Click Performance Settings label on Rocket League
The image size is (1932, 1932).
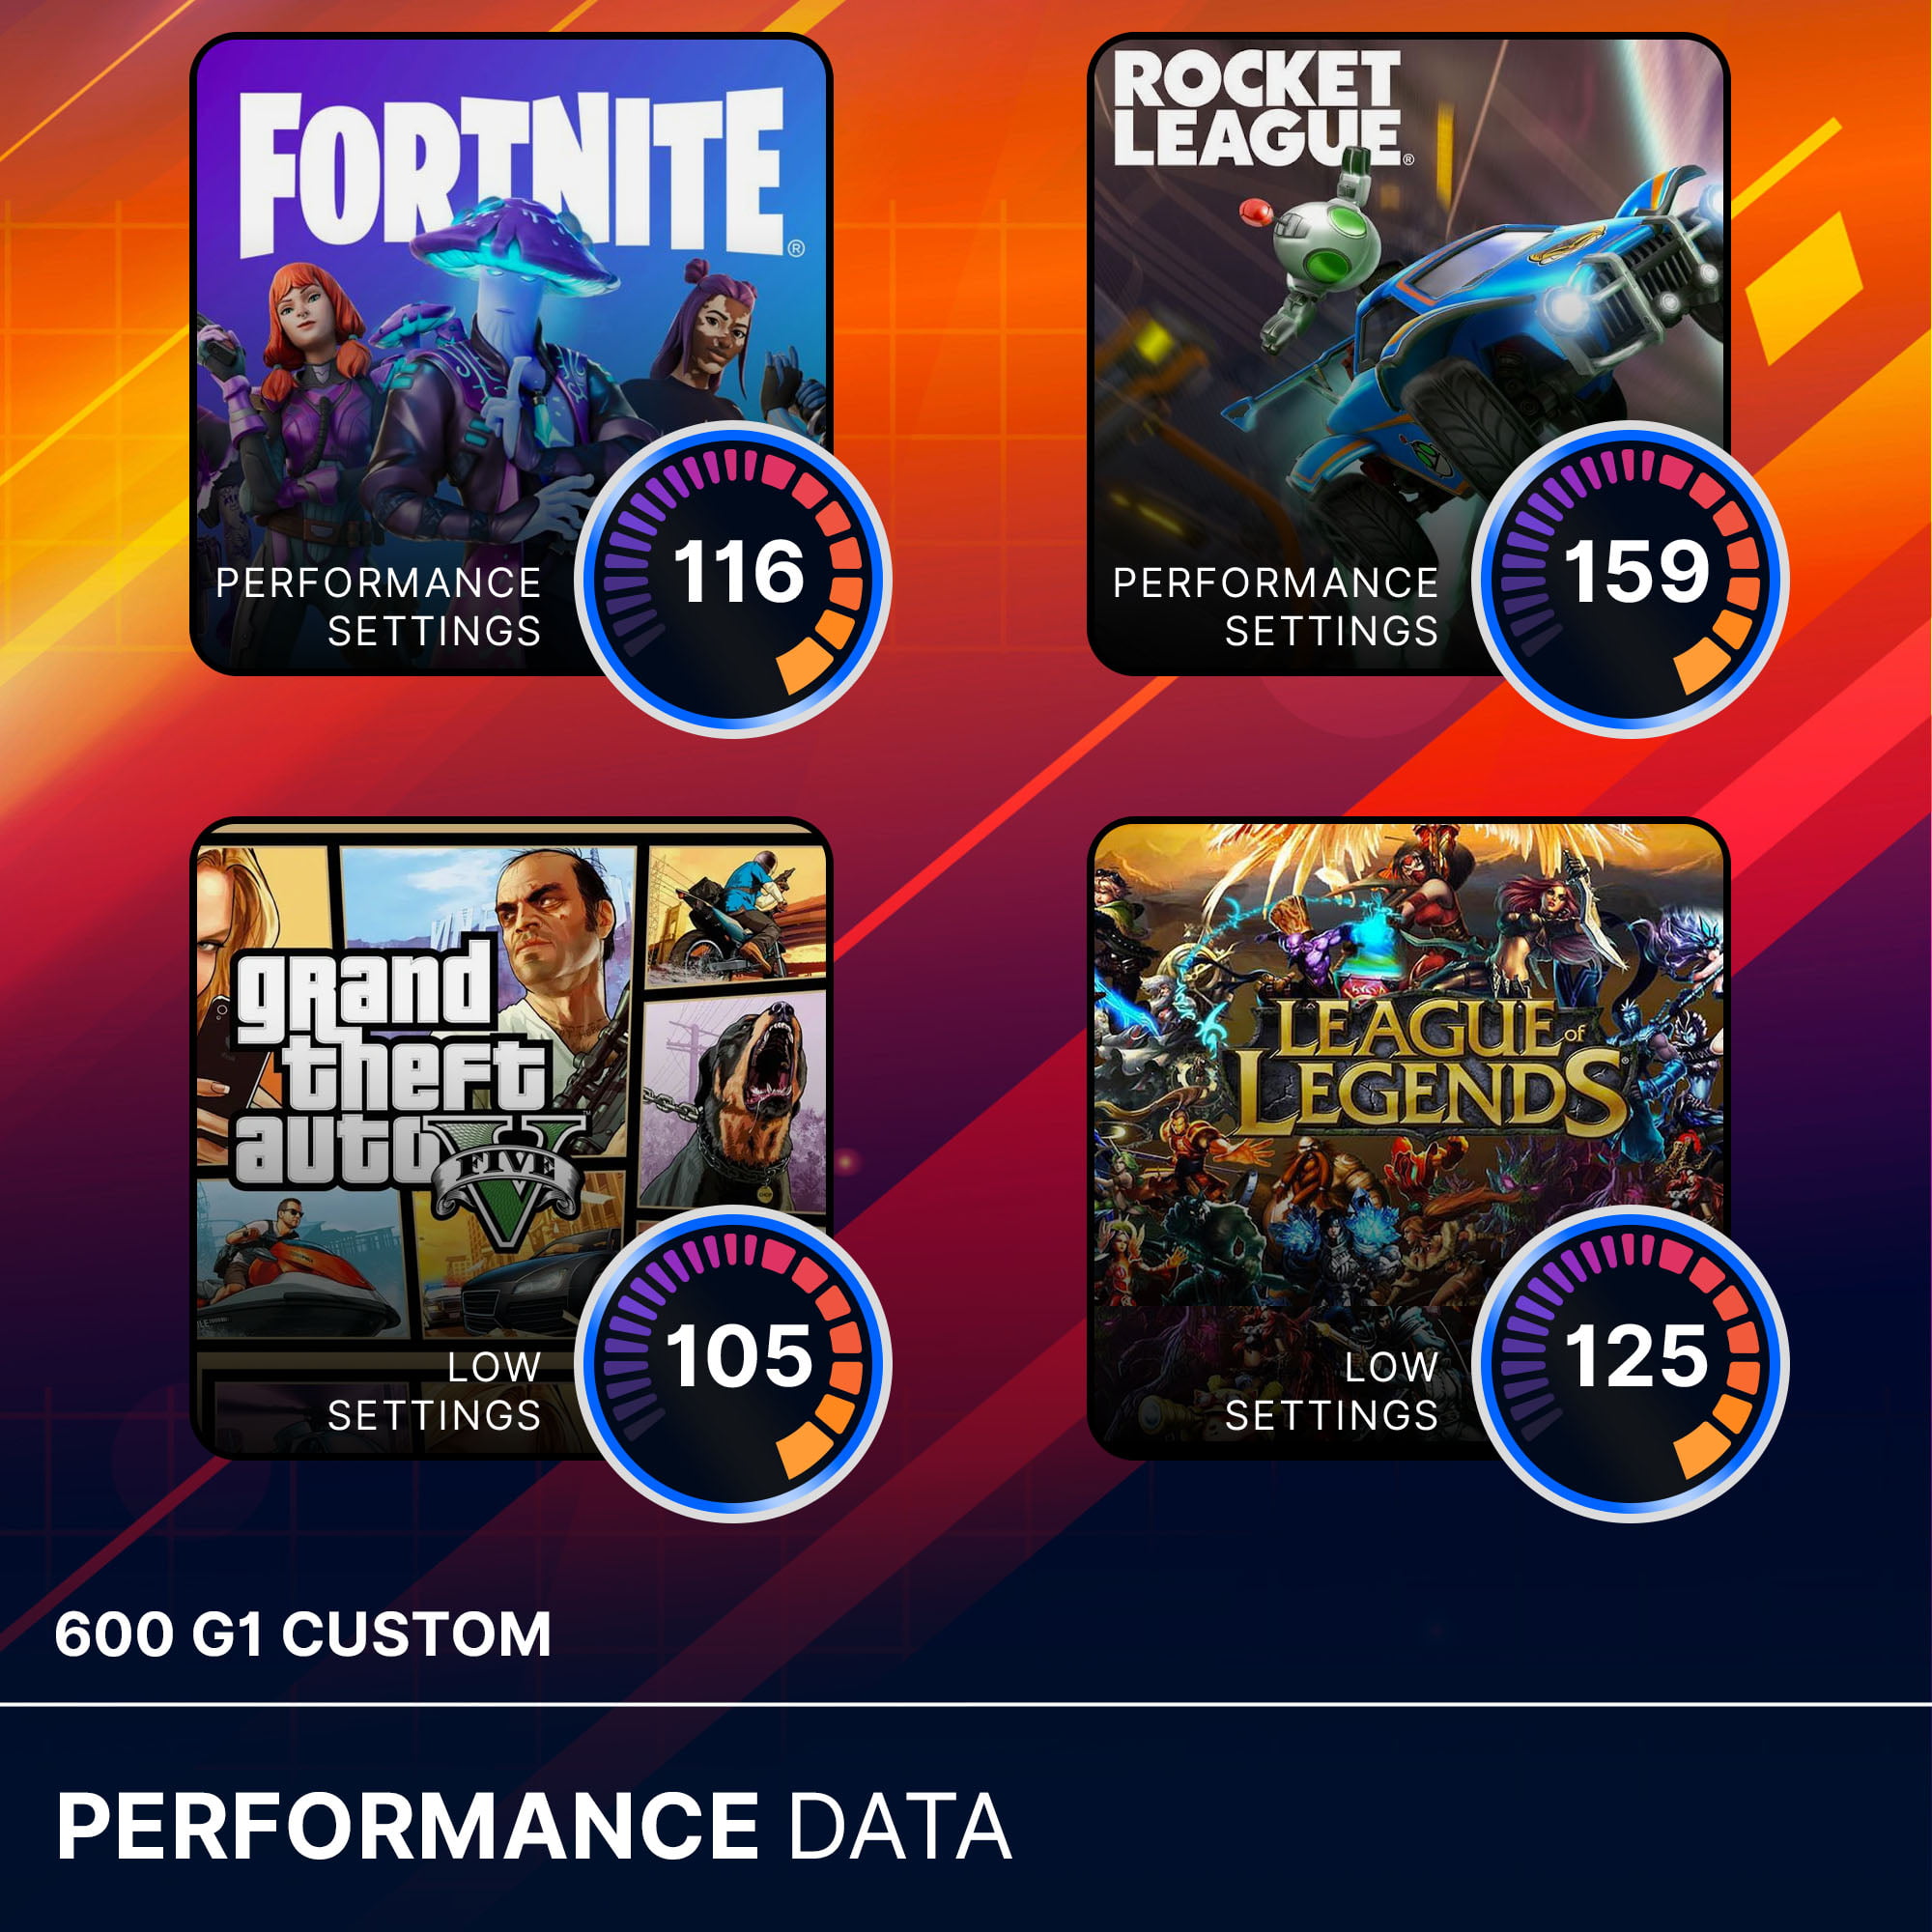(x=1276, y=607)
